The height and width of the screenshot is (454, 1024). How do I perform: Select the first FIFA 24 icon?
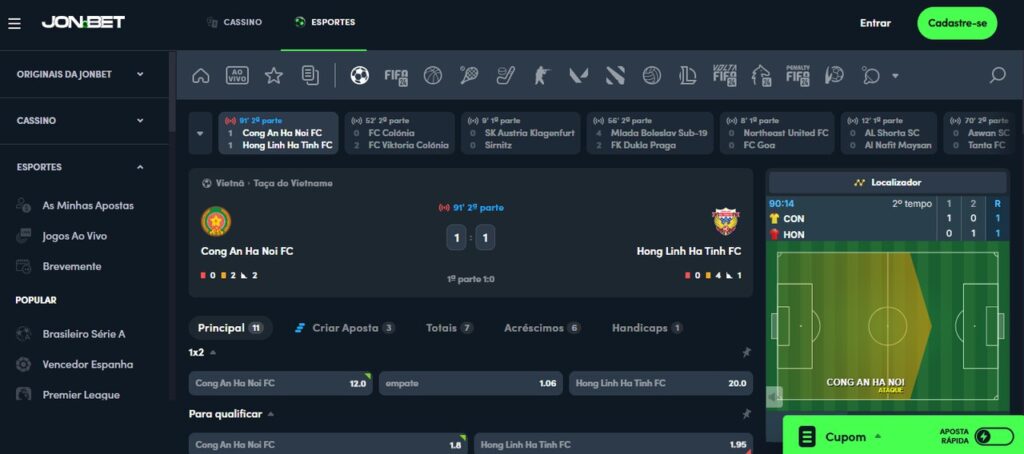396,76
